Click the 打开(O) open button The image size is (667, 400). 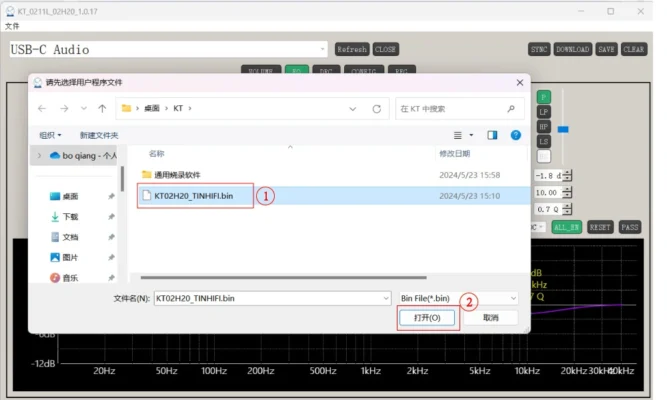(426, 317)
